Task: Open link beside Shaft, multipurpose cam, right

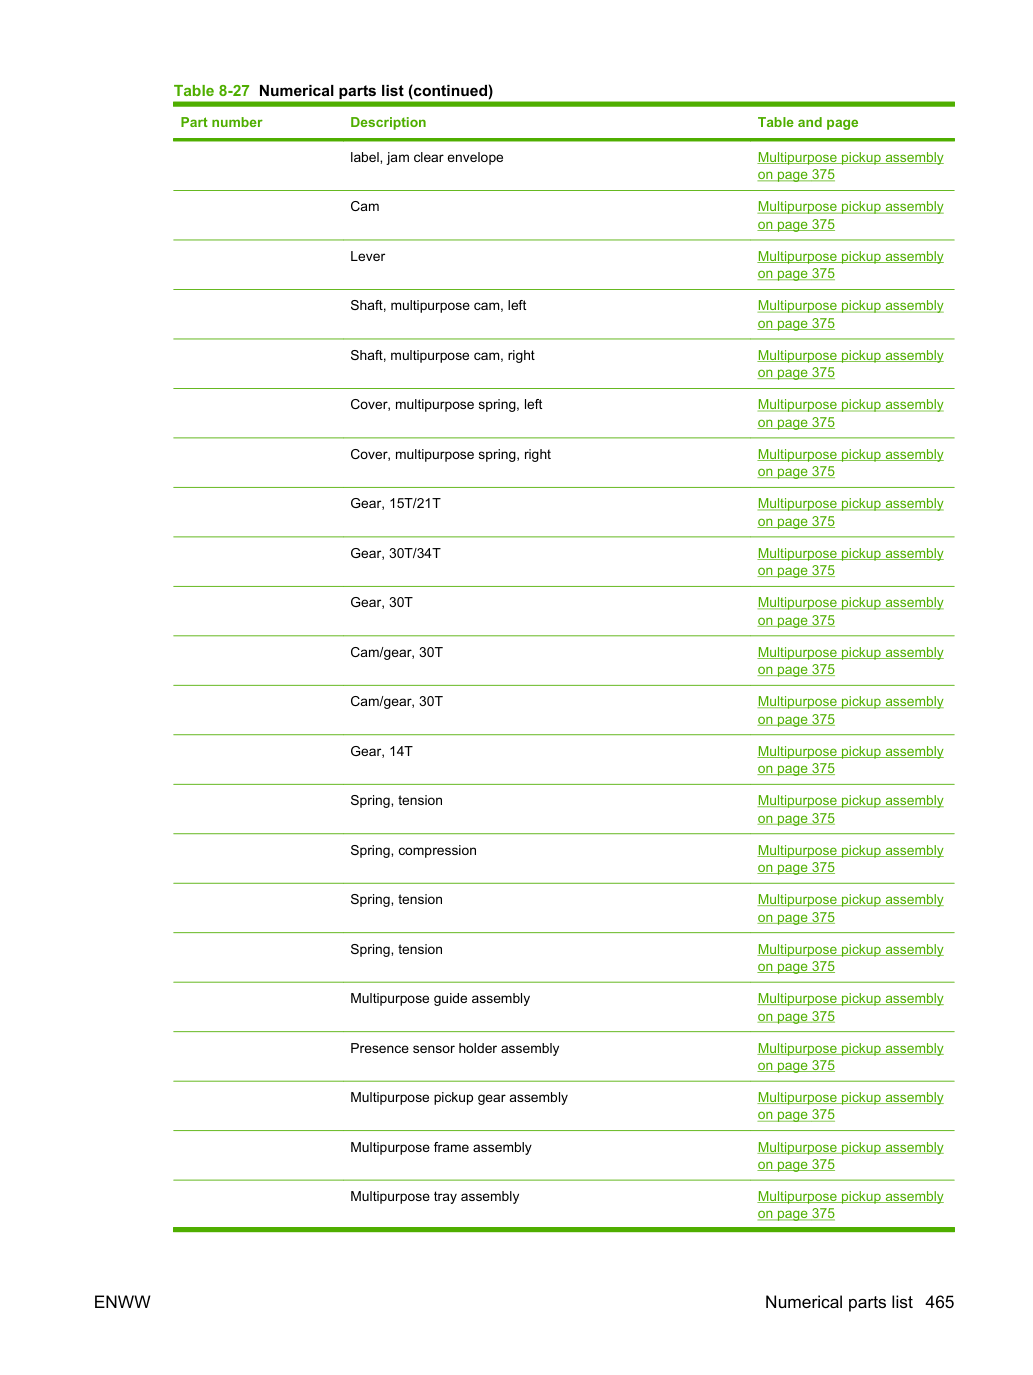Action: tap(850, 364)
